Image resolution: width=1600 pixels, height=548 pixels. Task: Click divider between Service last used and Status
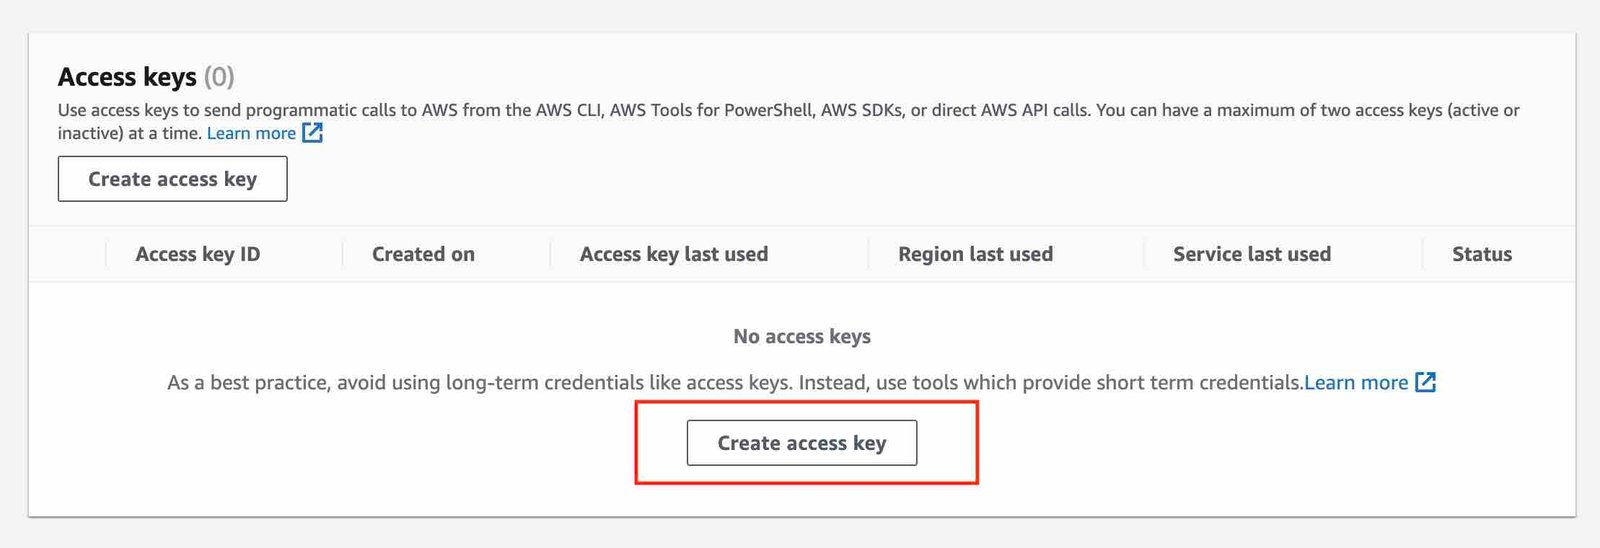point(1422,254)
